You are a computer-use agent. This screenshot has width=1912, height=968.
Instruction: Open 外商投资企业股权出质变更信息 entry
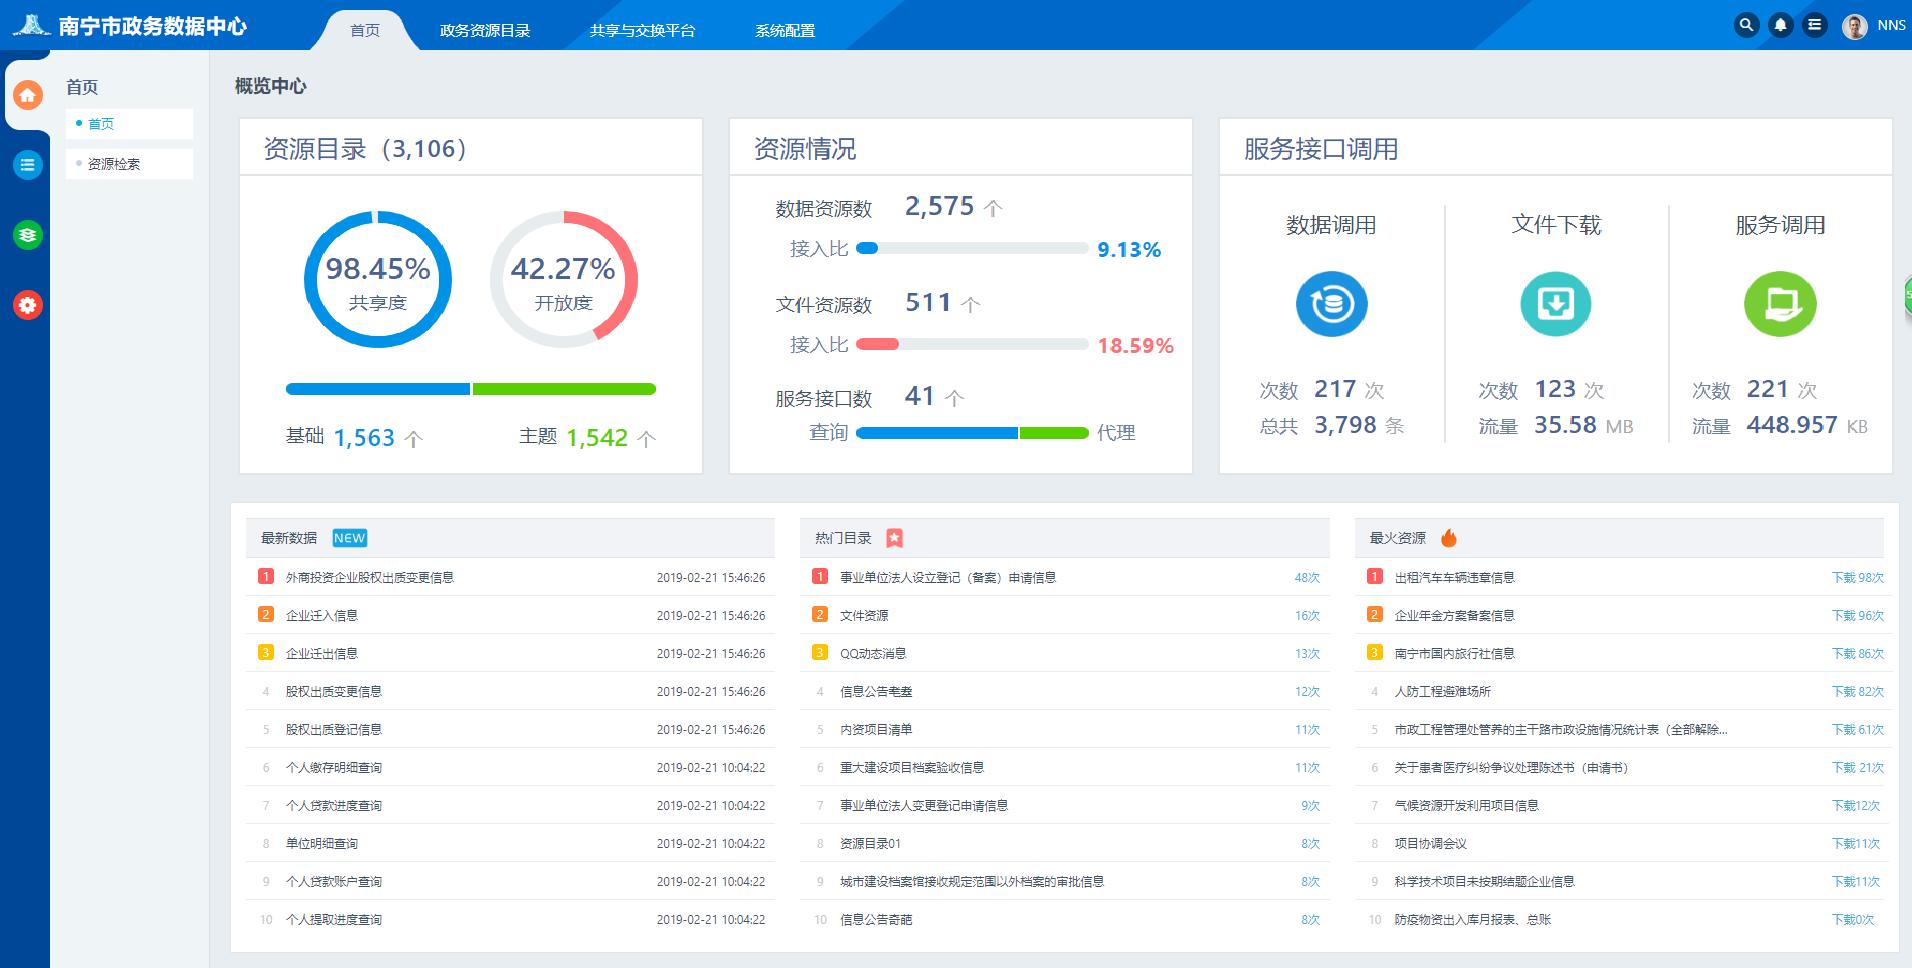(x=370, y=577)
